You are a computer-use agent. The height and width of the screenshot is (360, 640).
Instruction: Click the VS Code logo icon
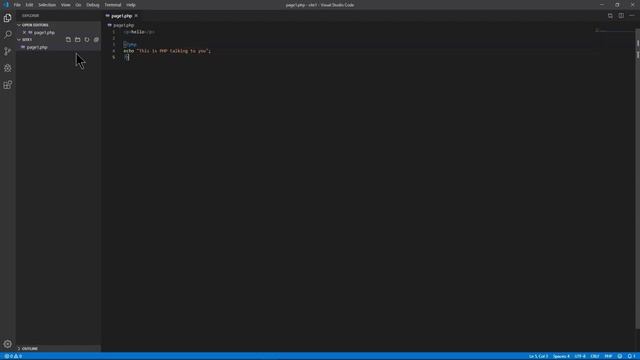pyautogui.click(x=6, y=5)
